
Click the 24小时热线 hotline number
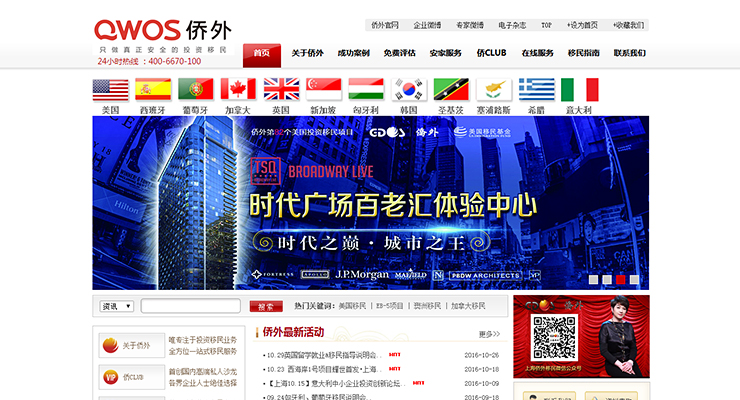pos(149,61)
